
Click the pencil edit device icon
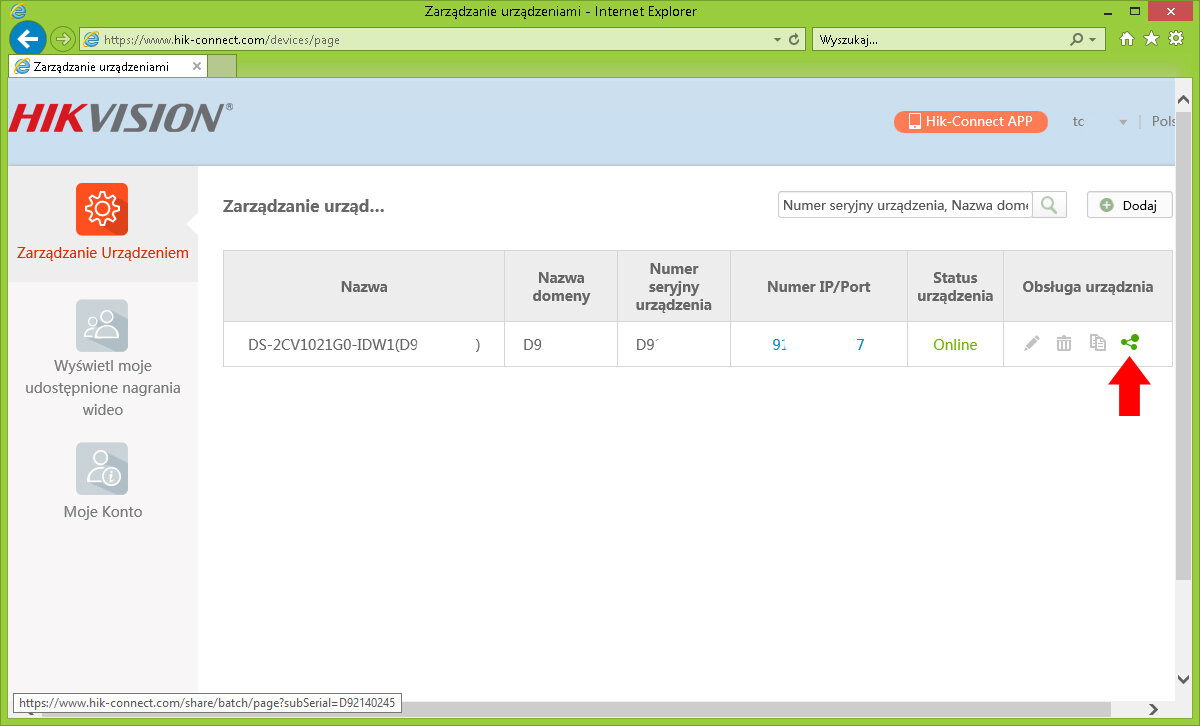point(1032,343)
